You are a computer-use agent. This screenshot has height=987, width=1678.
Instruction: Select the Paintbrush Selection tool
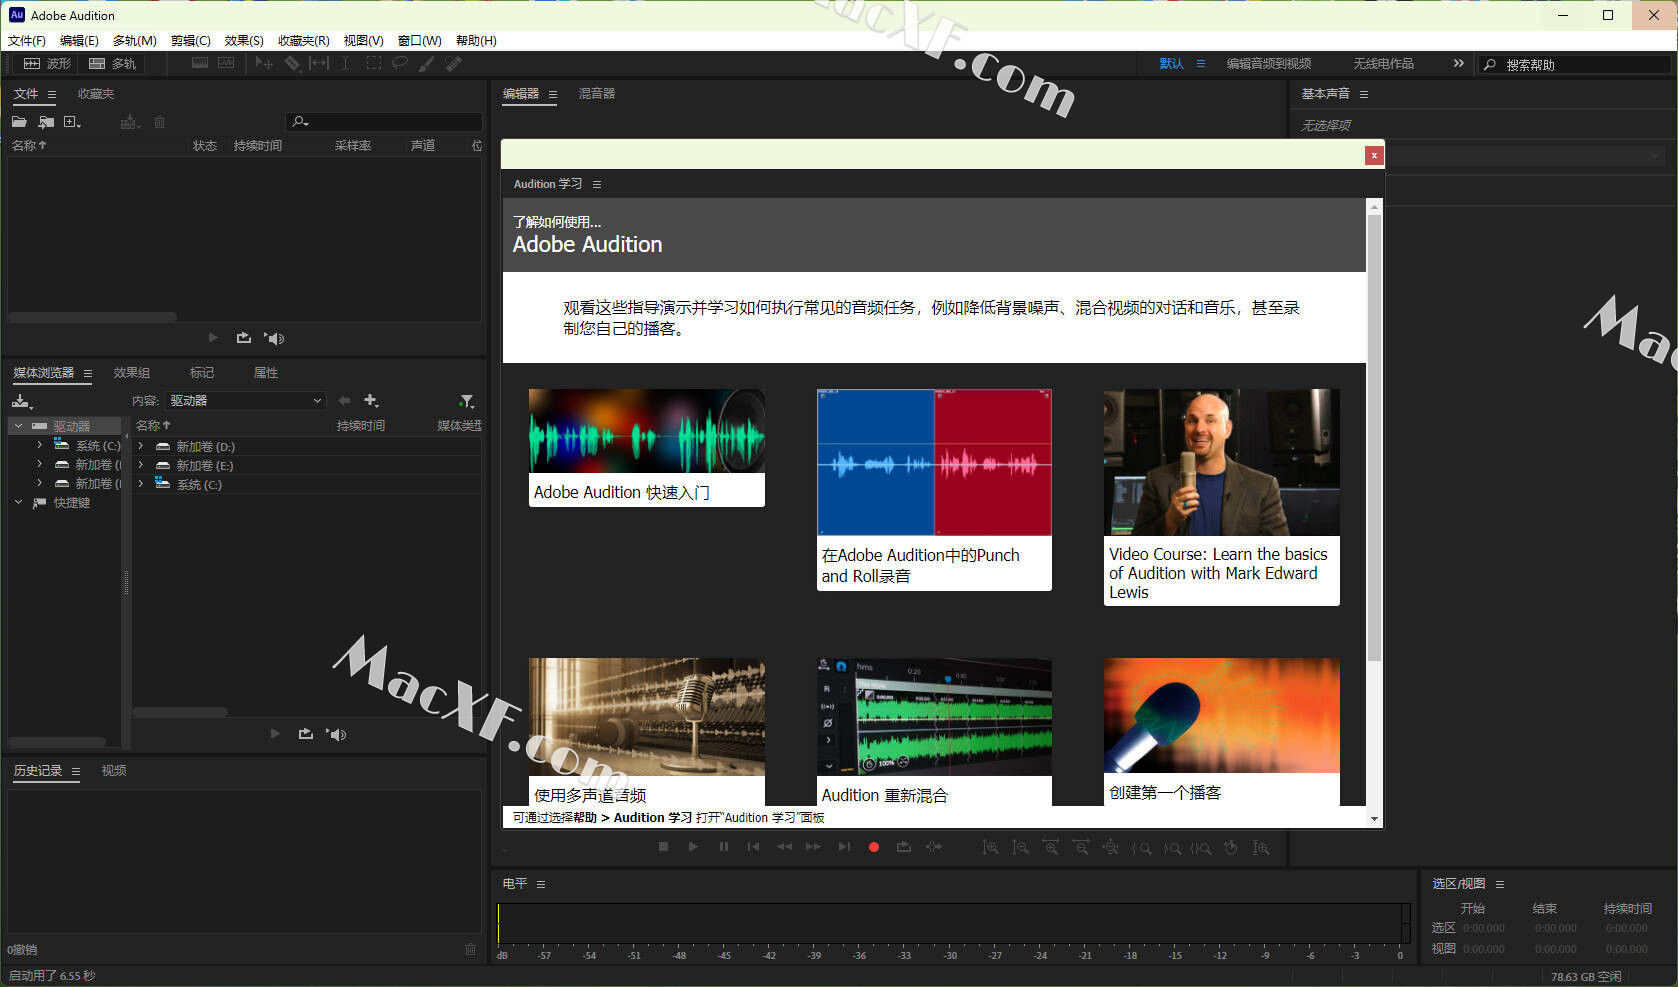(427, 63)
